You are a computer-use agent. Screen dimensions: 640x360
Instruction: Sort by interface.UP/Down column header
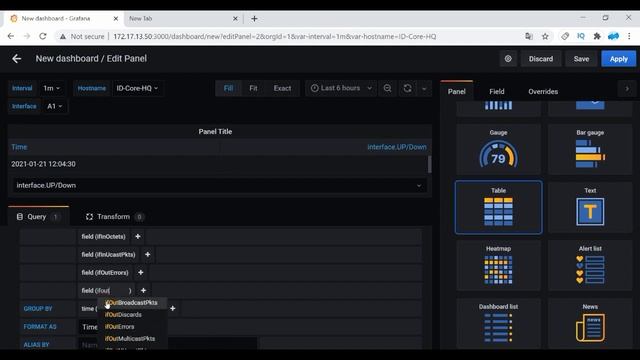point(397,147)
